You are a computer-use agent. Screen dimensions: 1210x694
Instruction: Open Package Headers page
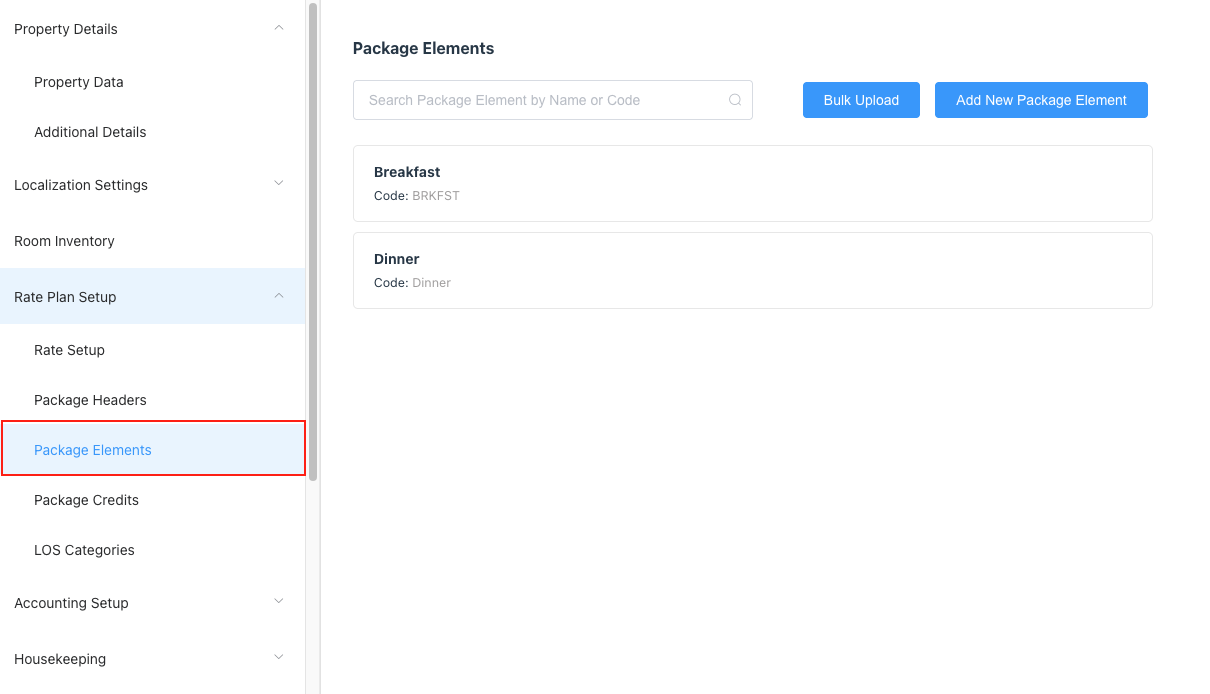coord(90,400)
